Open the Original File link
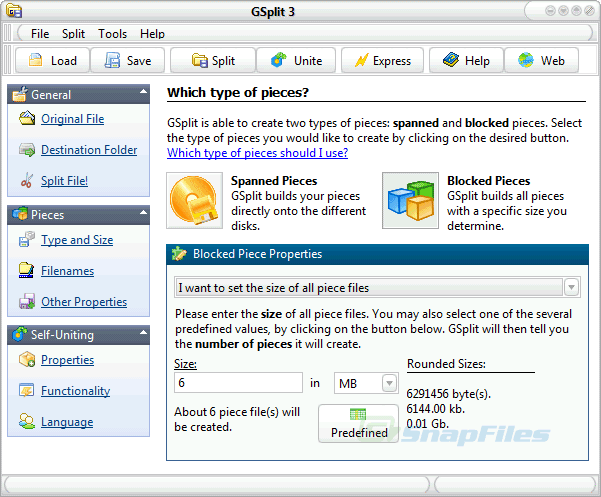The width and height of the screenshot is (601, 497). click(x=72, y=119)
